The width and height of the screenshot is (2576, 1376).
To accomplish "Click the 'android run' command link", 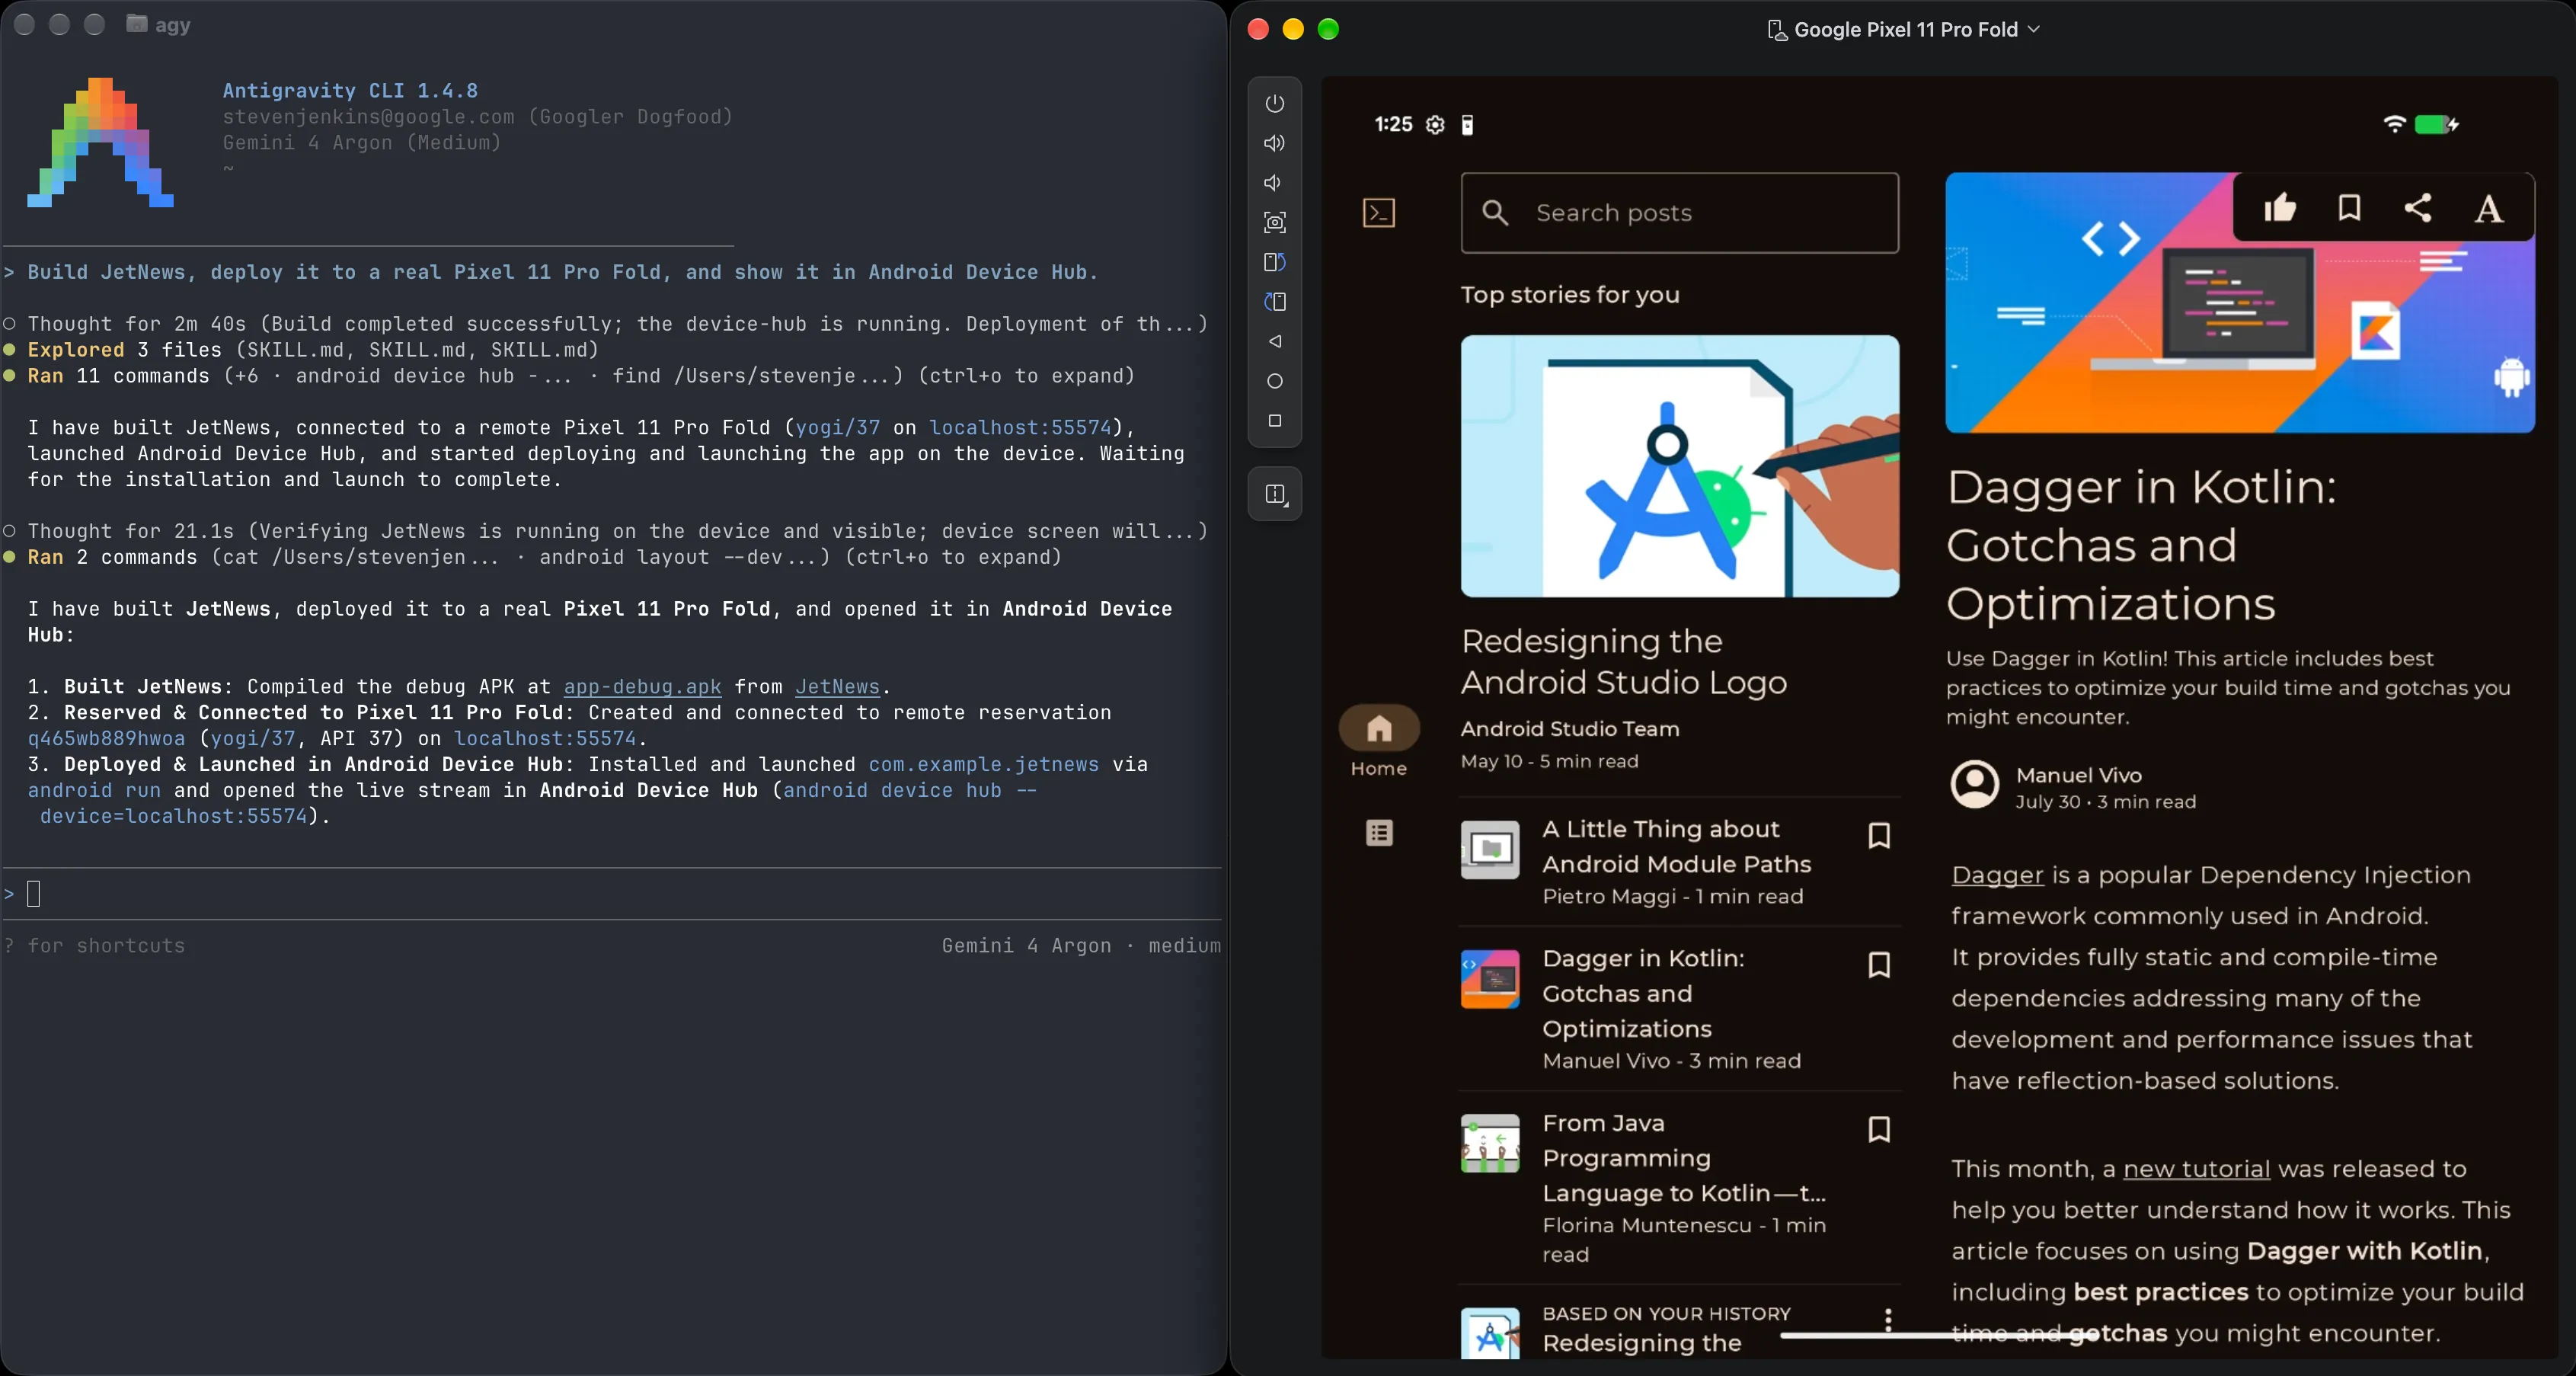I will point(94,791).
